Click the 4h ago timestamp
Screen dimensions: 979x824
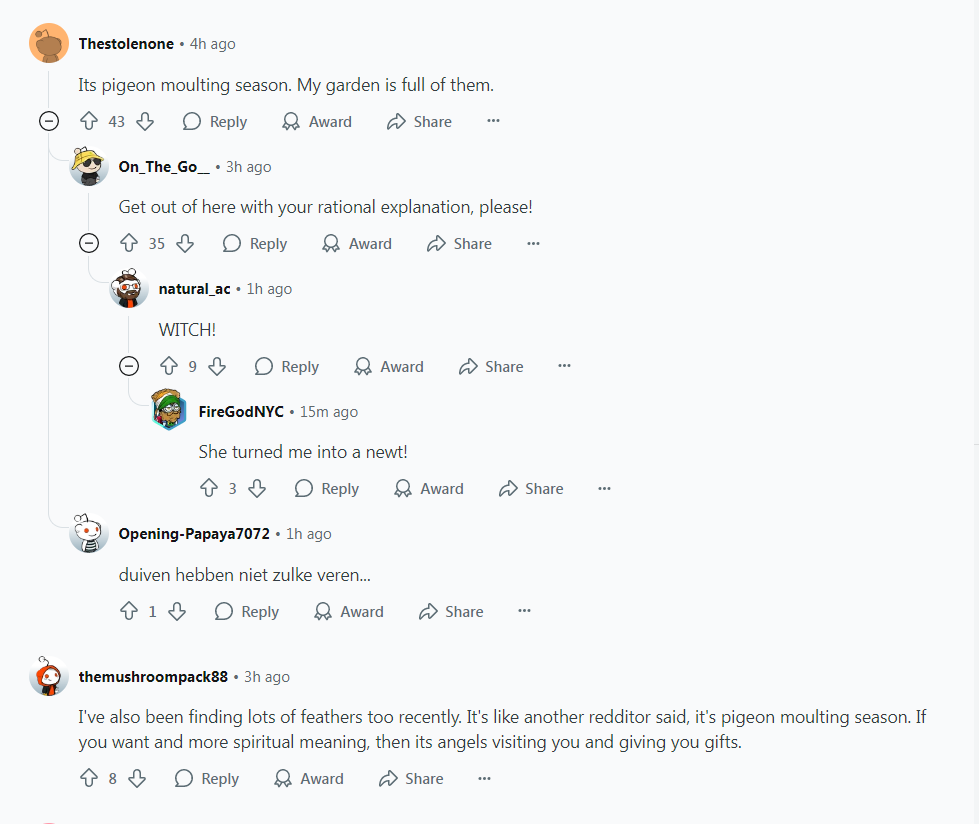213,44
